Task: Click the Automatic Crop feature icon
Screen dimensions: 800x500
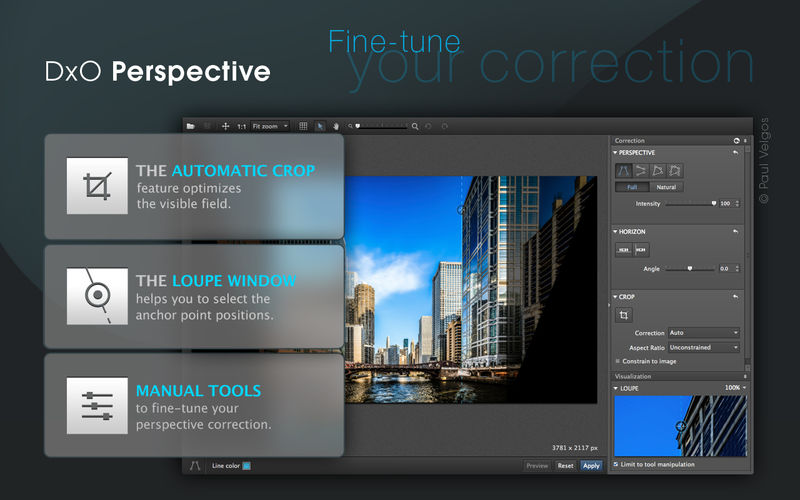Action: point(97,186)
